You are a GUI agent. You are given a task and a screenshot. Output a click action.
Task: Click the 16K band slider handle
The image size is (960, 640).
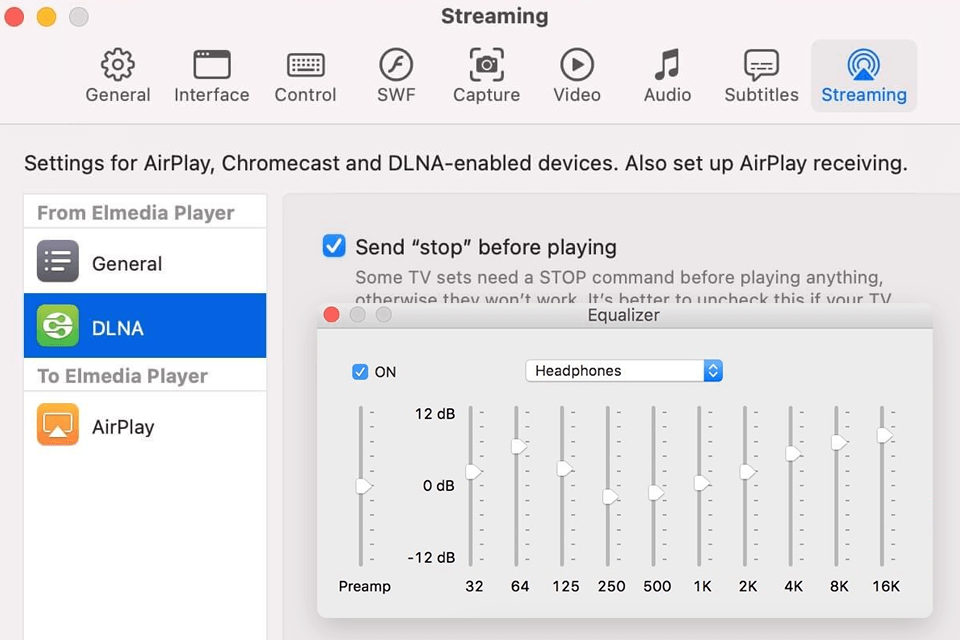[x=885, y=435]
